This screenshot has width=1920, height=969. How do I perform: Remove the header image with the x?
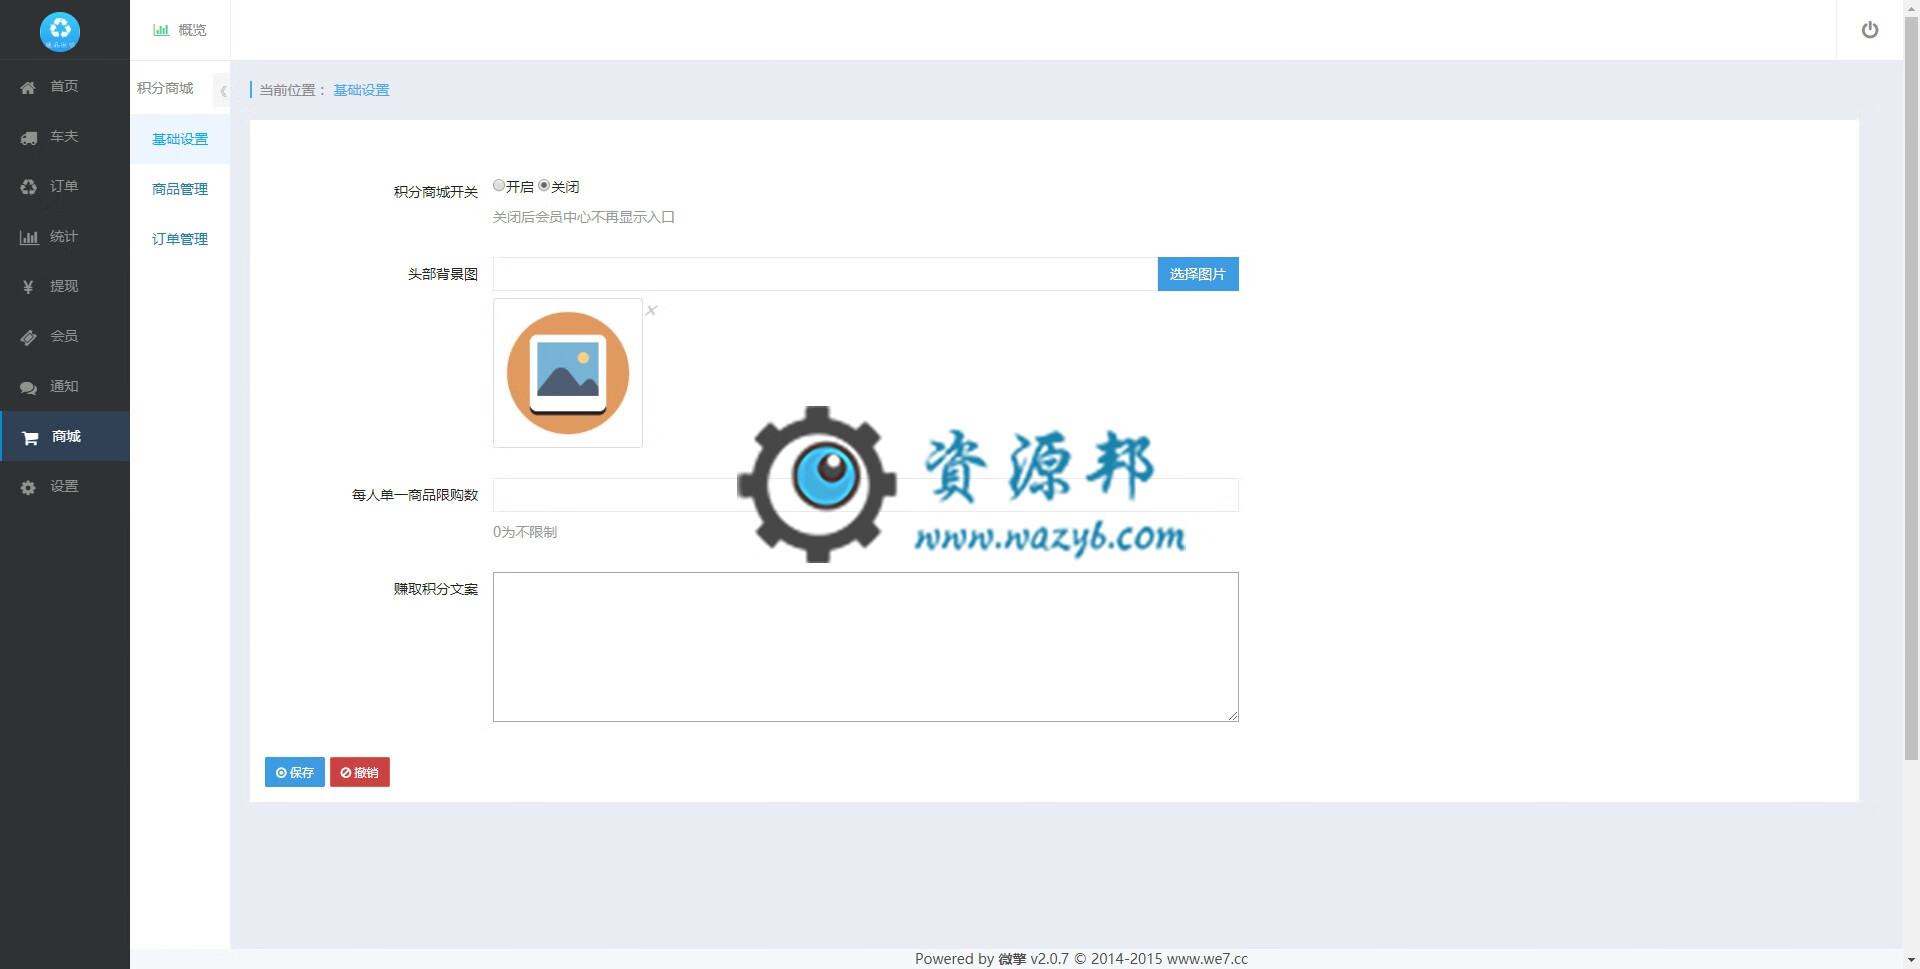tap(651, 311)
